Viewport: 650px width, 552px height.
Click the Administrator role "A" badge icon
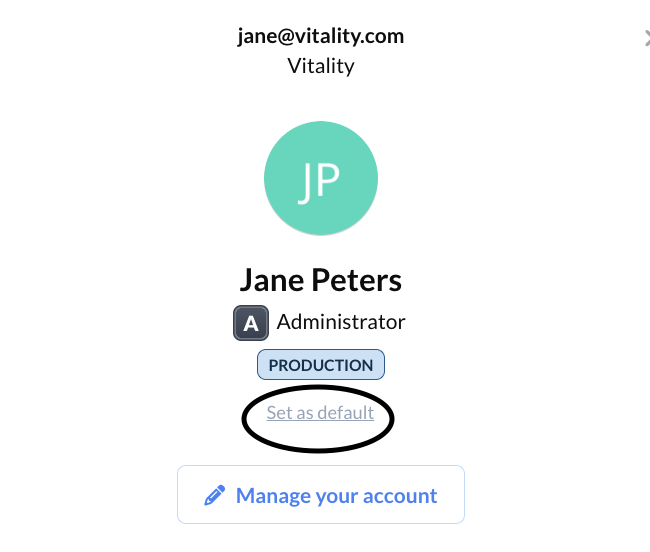click(x=251, y=323)
